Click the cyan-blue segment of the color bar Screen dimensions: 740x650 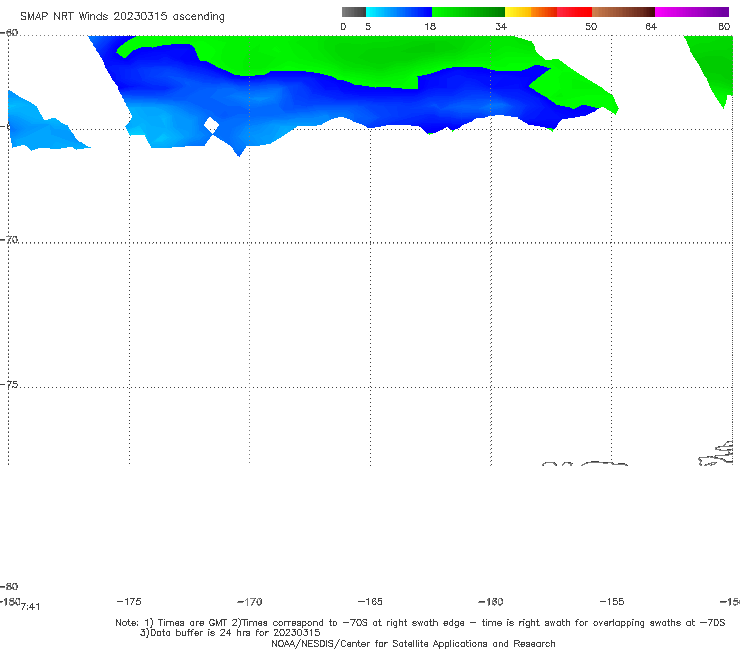pos(399,12)
